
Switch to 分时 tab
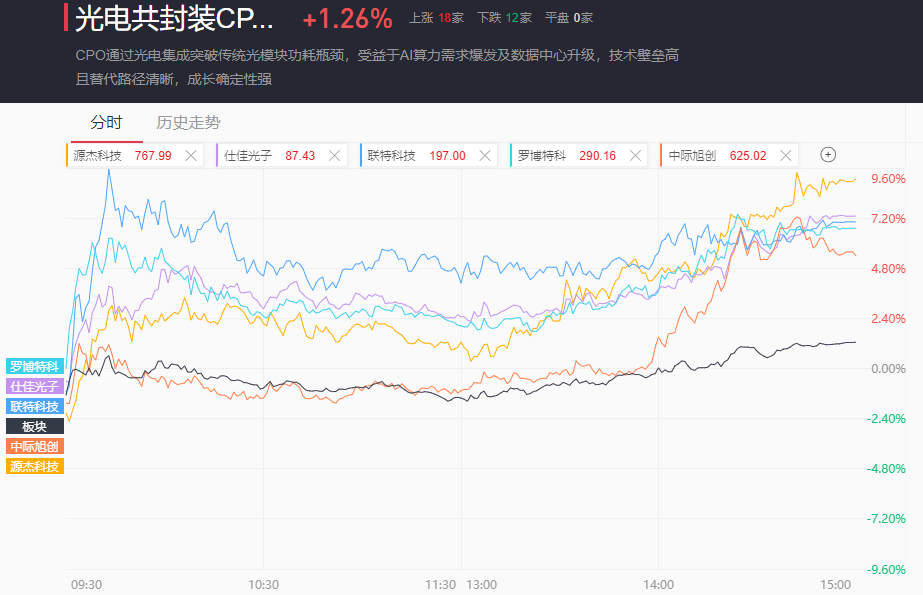click(x=106, y=123)
